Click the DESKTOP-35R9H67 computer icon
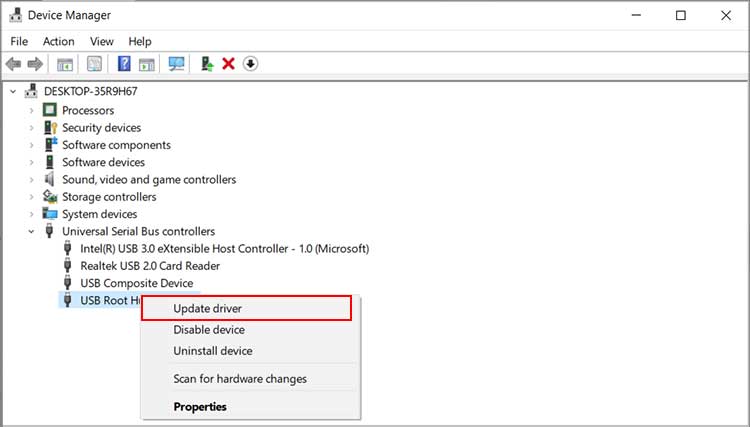The height and width of the screenshot is (427, 750). pyautogui.click(x=31, y=91)
